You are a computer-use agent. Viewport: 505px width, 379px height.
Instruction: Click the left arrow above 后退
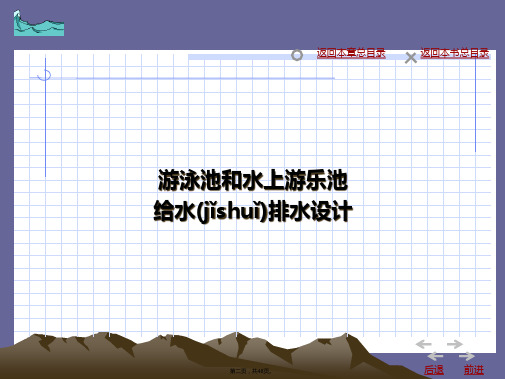click(435, 356)
